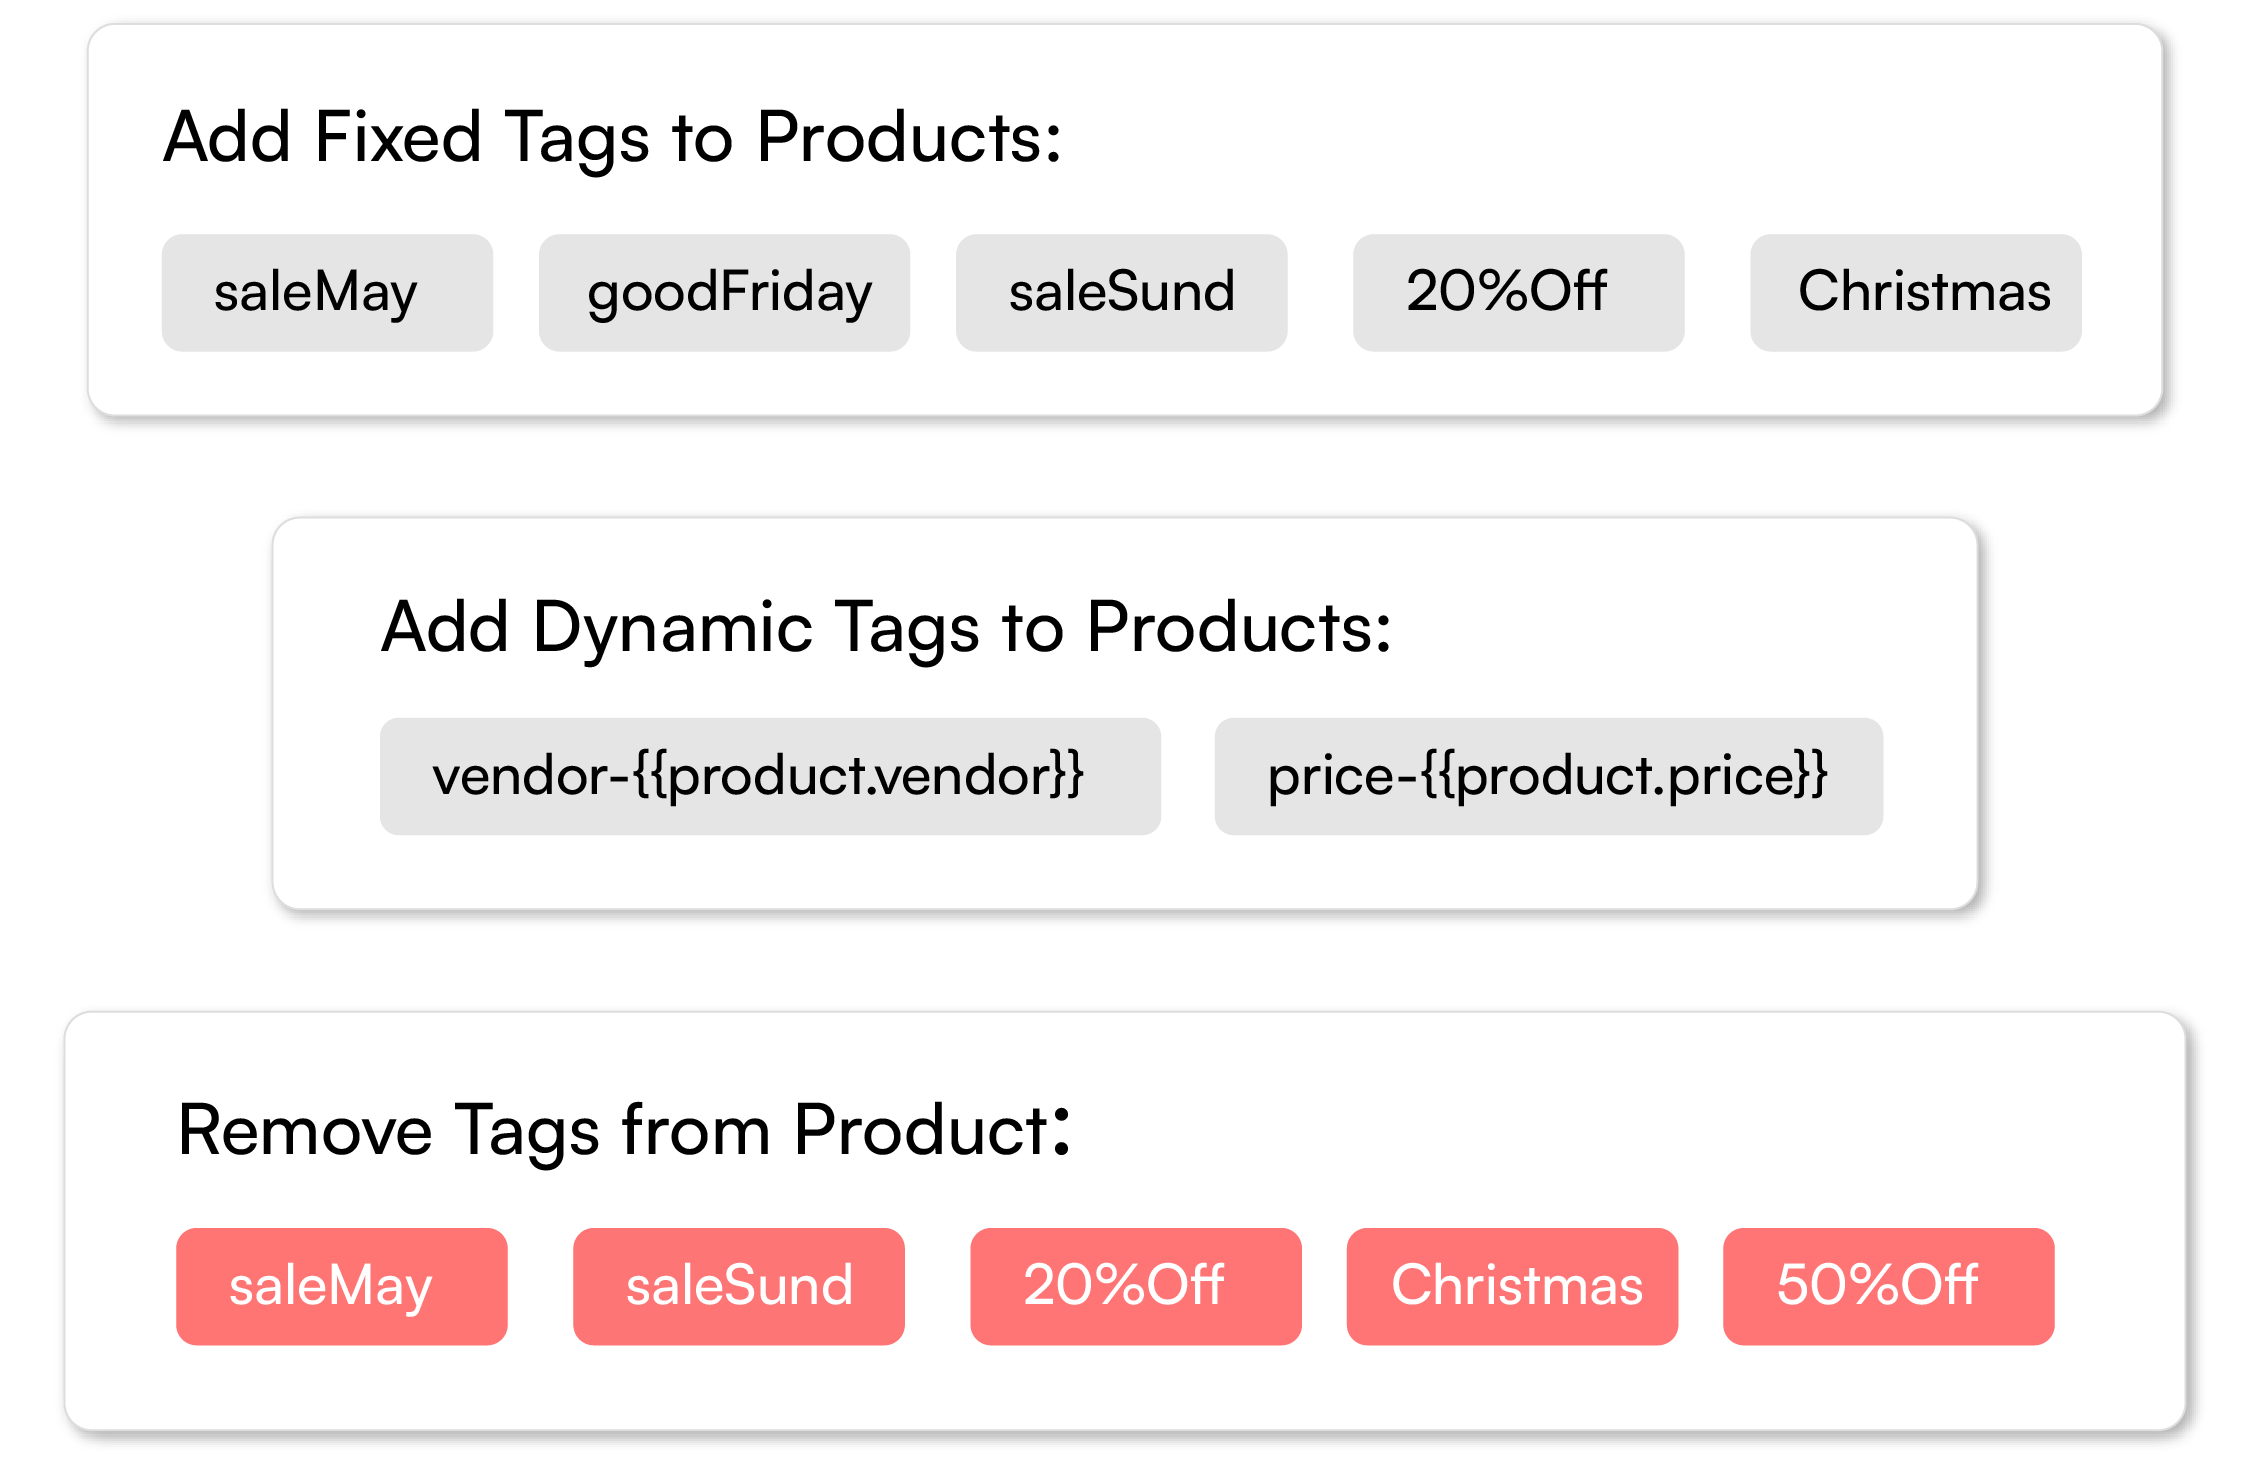Select the gray Christmas fixed tag
The width and height of the screenshot is (2250, 1471).
(x=1915, y=293)
